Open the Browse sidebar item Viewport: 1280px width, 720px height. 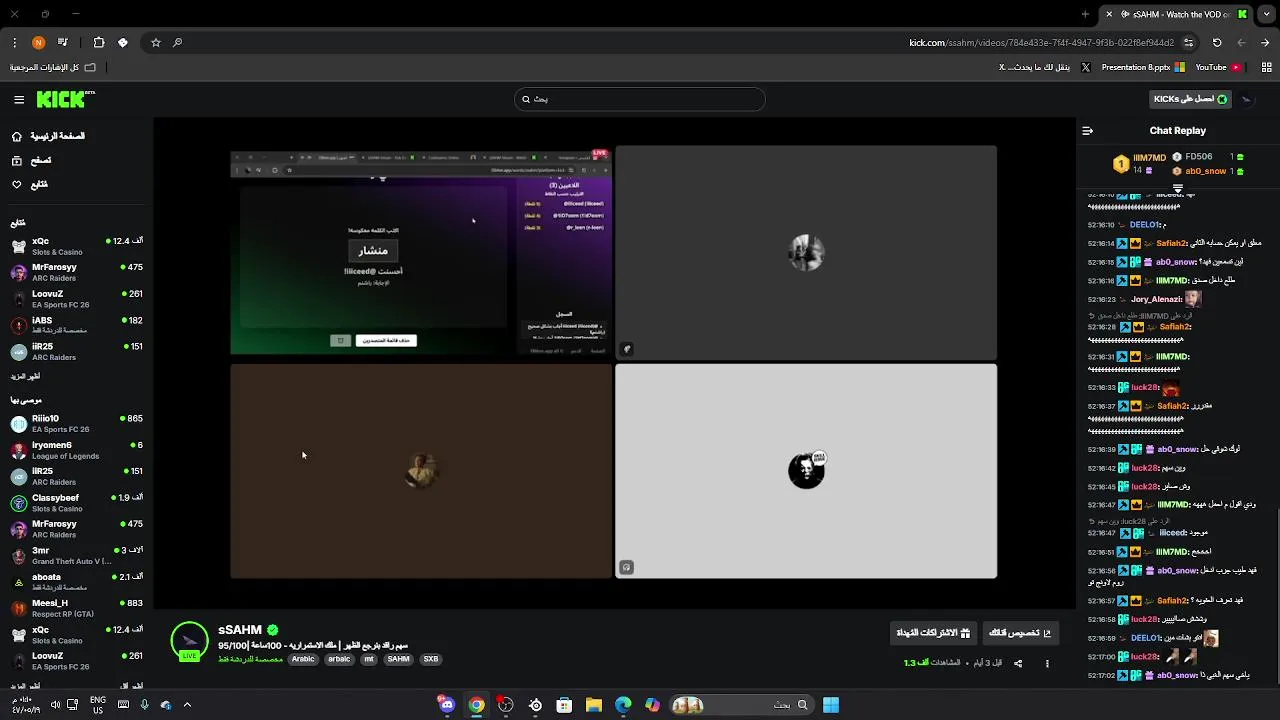[x=31, y=160]
